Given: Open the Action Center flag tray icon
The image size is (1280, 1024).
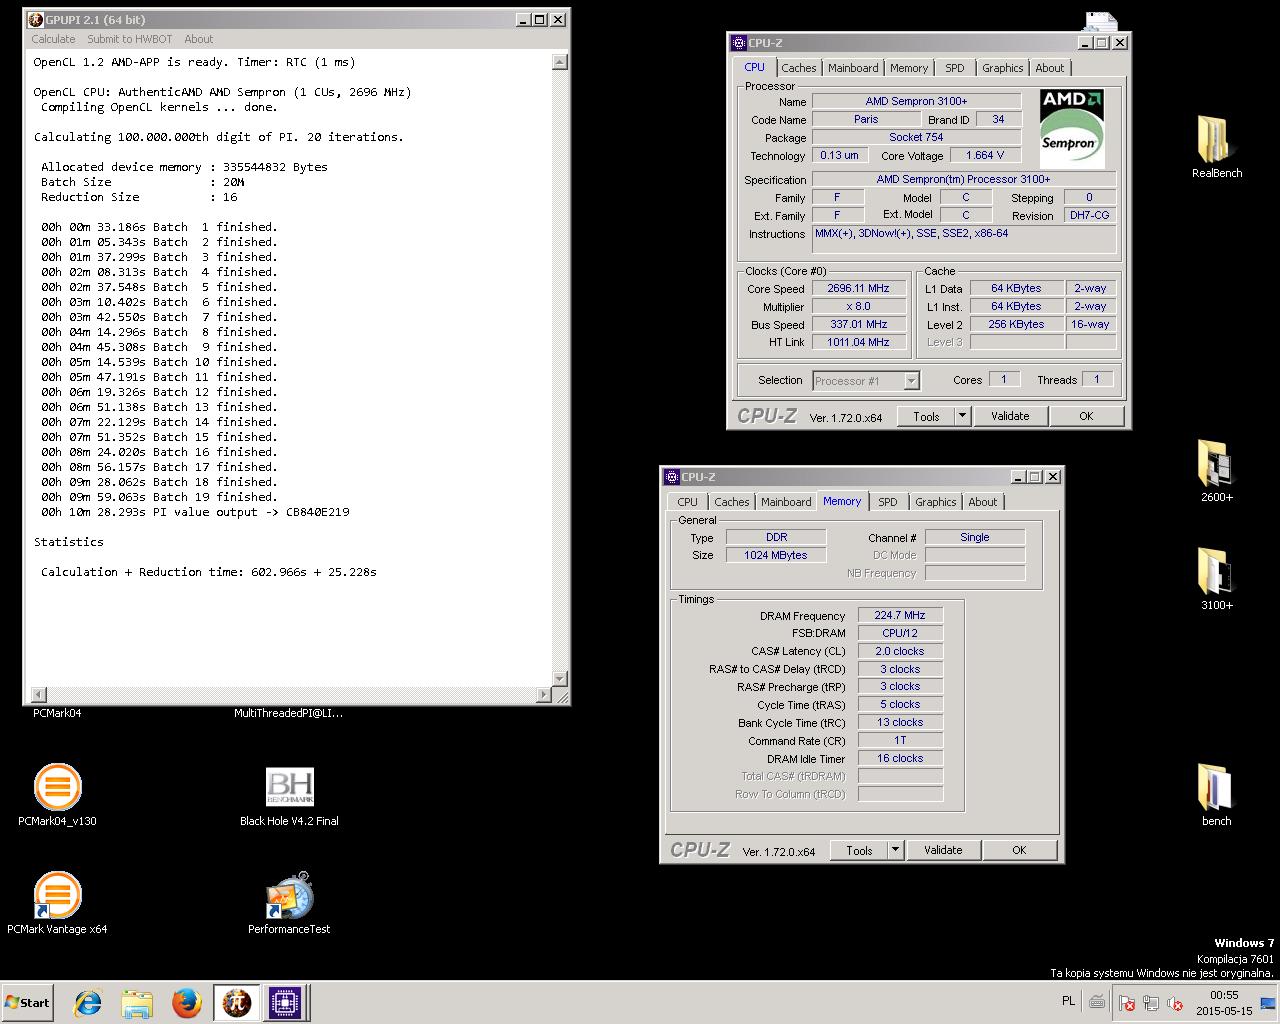Looking at the screenshot, I should click(x=1126, y=1003).
